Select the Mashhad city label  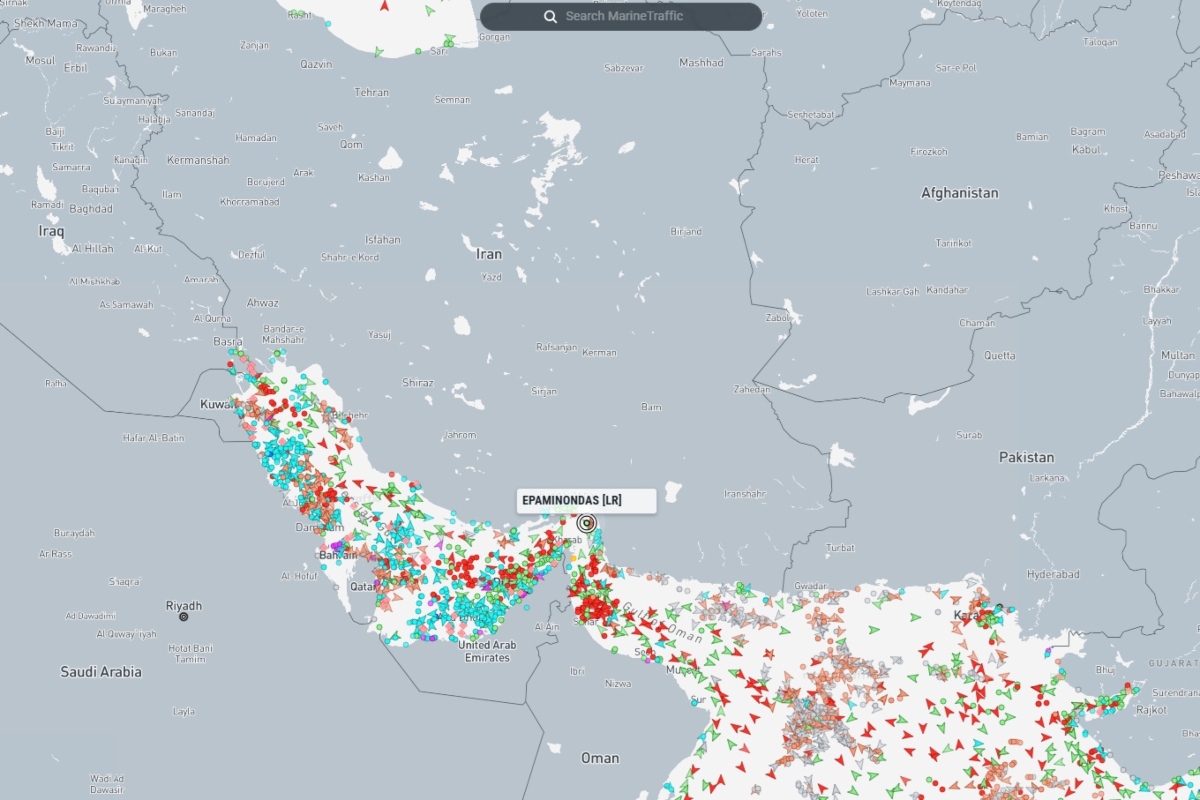coord(701,63)
